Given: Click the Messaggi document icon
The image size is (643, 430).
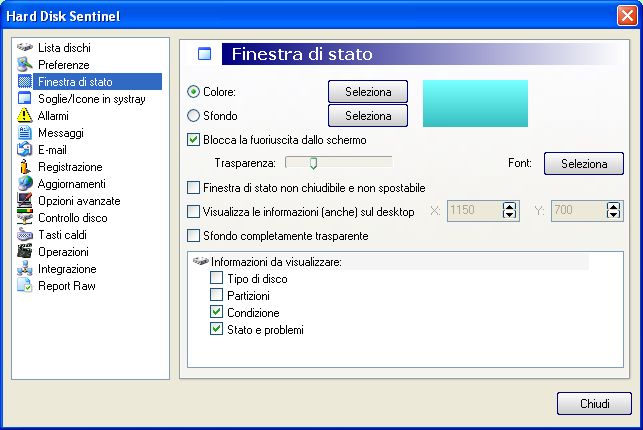Looking at the screenshot, I should point(25,133).
